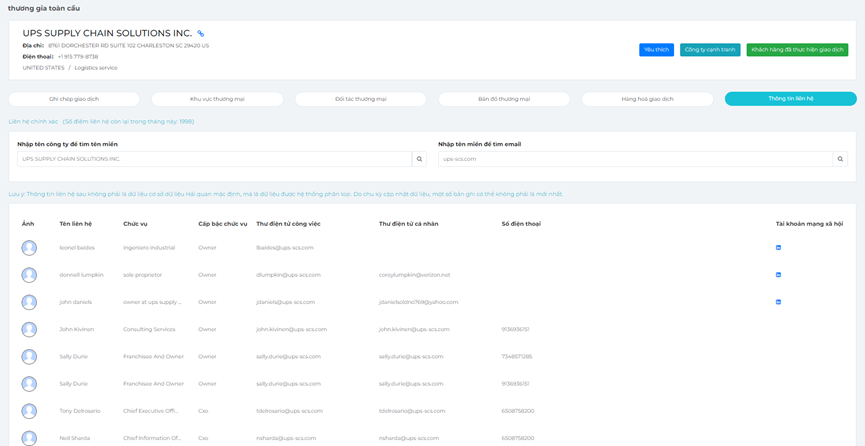865x446 pixels.
Task: Click contact name Tony Delrosario
Action: coord(80,411)
